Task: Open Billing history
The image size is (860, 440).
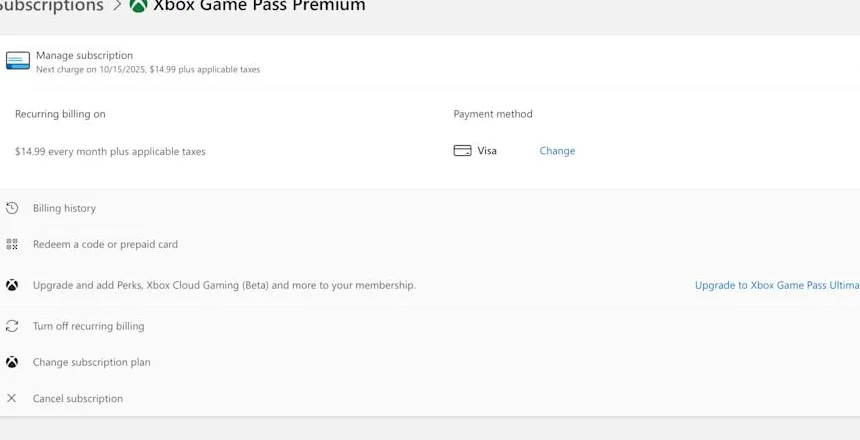Action: [x=64, y=208]
